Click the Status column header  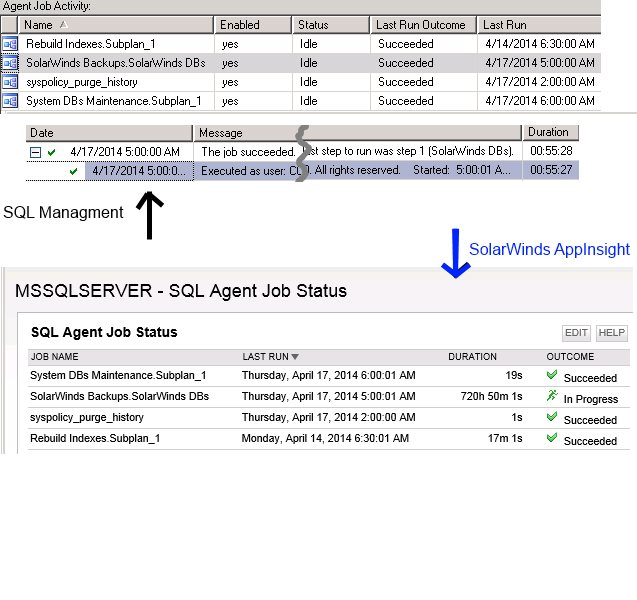coord(330,25)
